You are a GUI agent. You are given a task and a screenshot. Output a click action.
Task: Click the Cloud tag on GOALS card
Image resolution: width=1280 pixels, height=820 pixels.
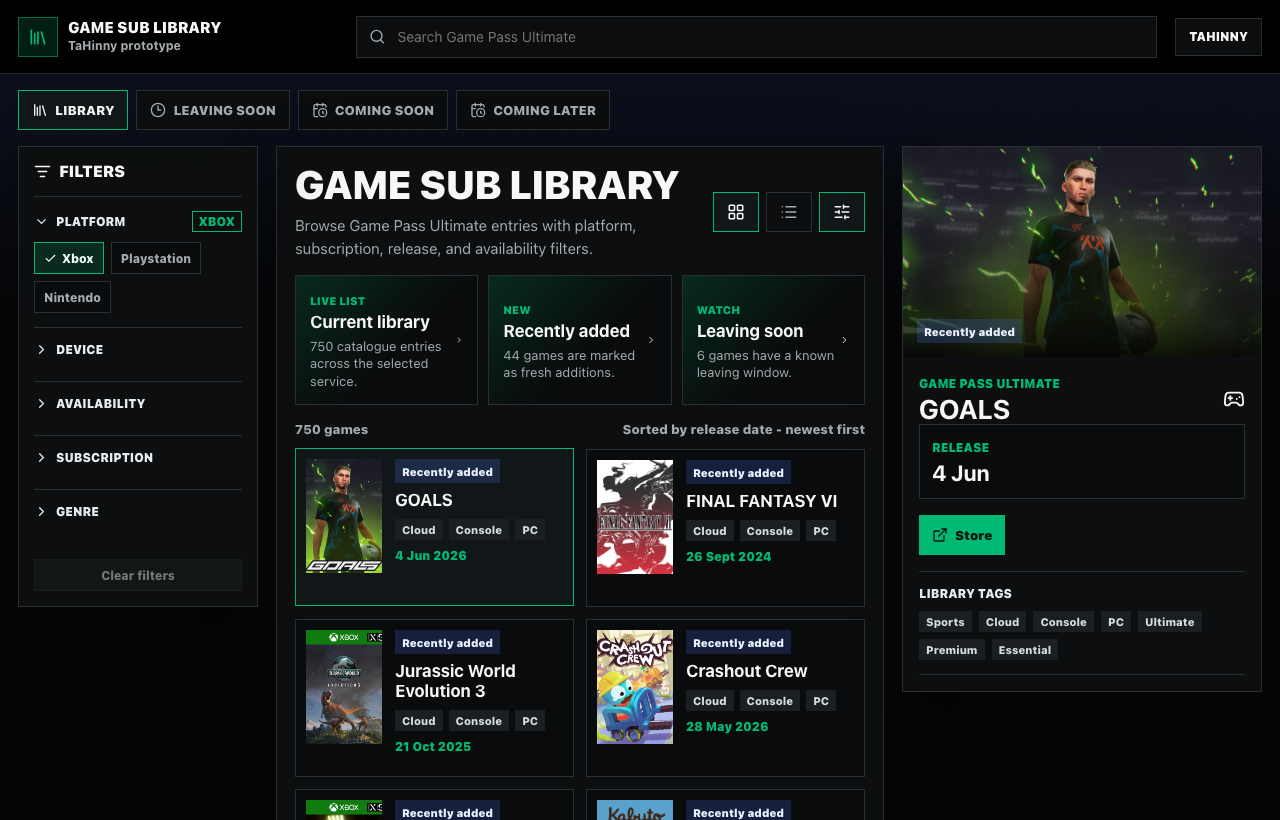419,530
